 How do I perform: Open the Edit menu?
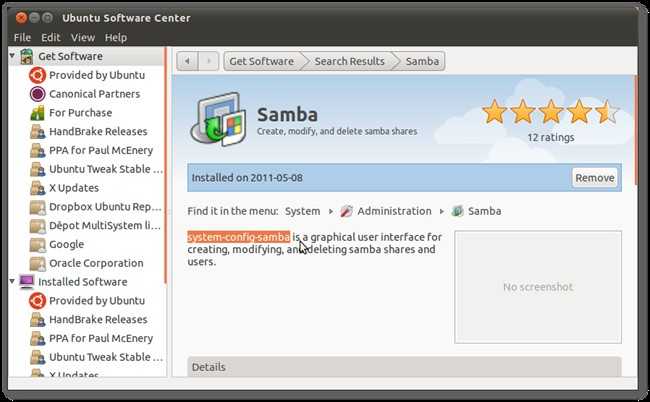pos(51,38)
